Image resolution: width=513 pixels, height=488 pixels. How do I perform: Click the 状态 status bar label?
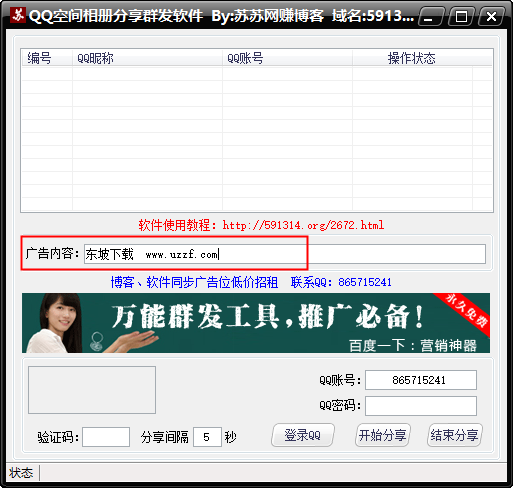click(x=21, y=473)
